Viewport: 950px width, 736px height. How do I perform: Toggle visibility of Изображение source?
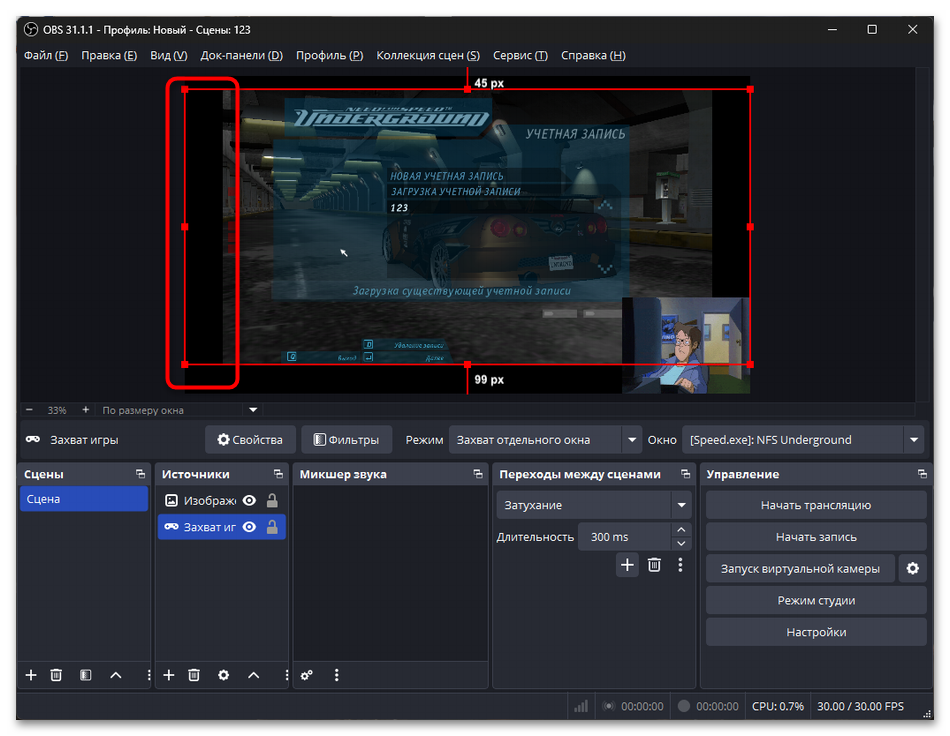(249, 500)
